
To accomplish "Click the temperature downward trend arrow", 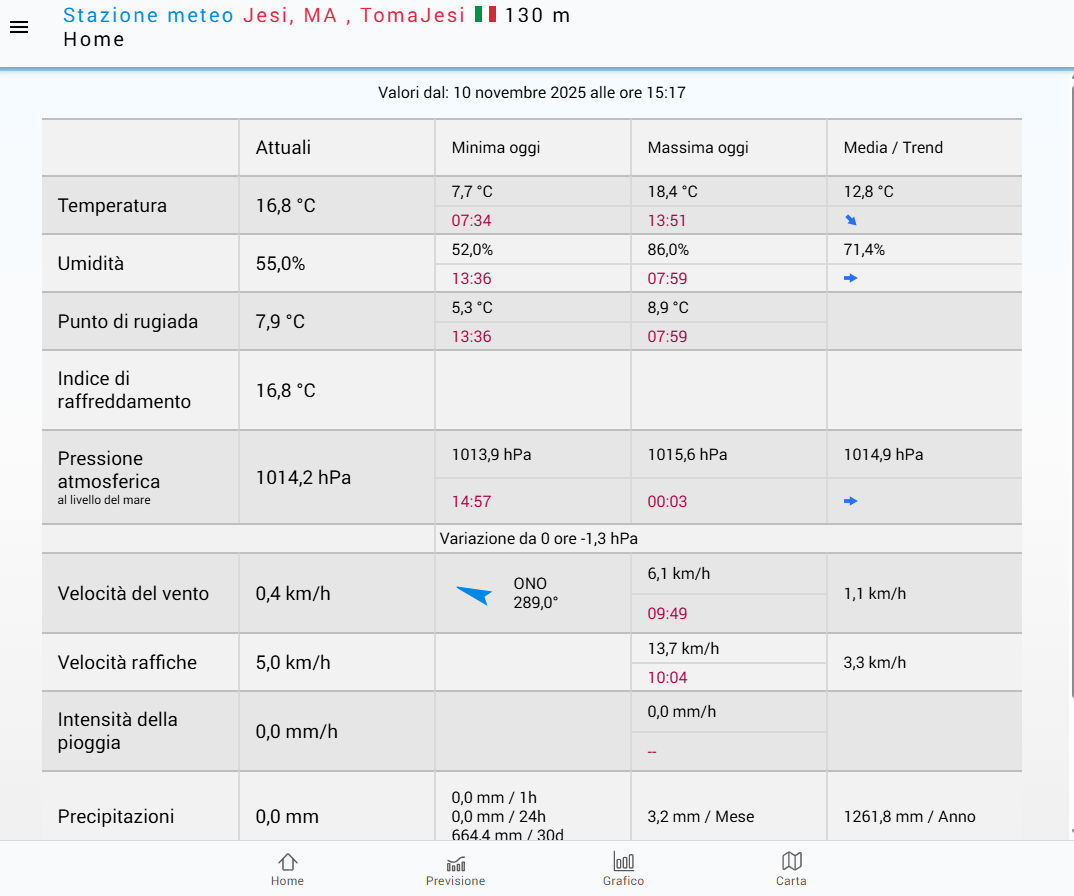I will [851, 220].
